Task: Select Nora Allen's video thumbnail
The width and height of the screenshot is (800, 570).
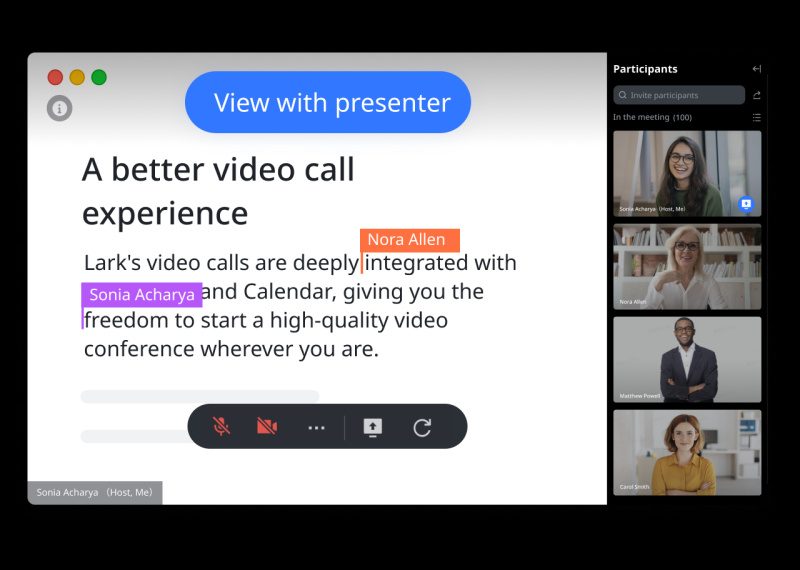Action: click(x=686, y=266)
